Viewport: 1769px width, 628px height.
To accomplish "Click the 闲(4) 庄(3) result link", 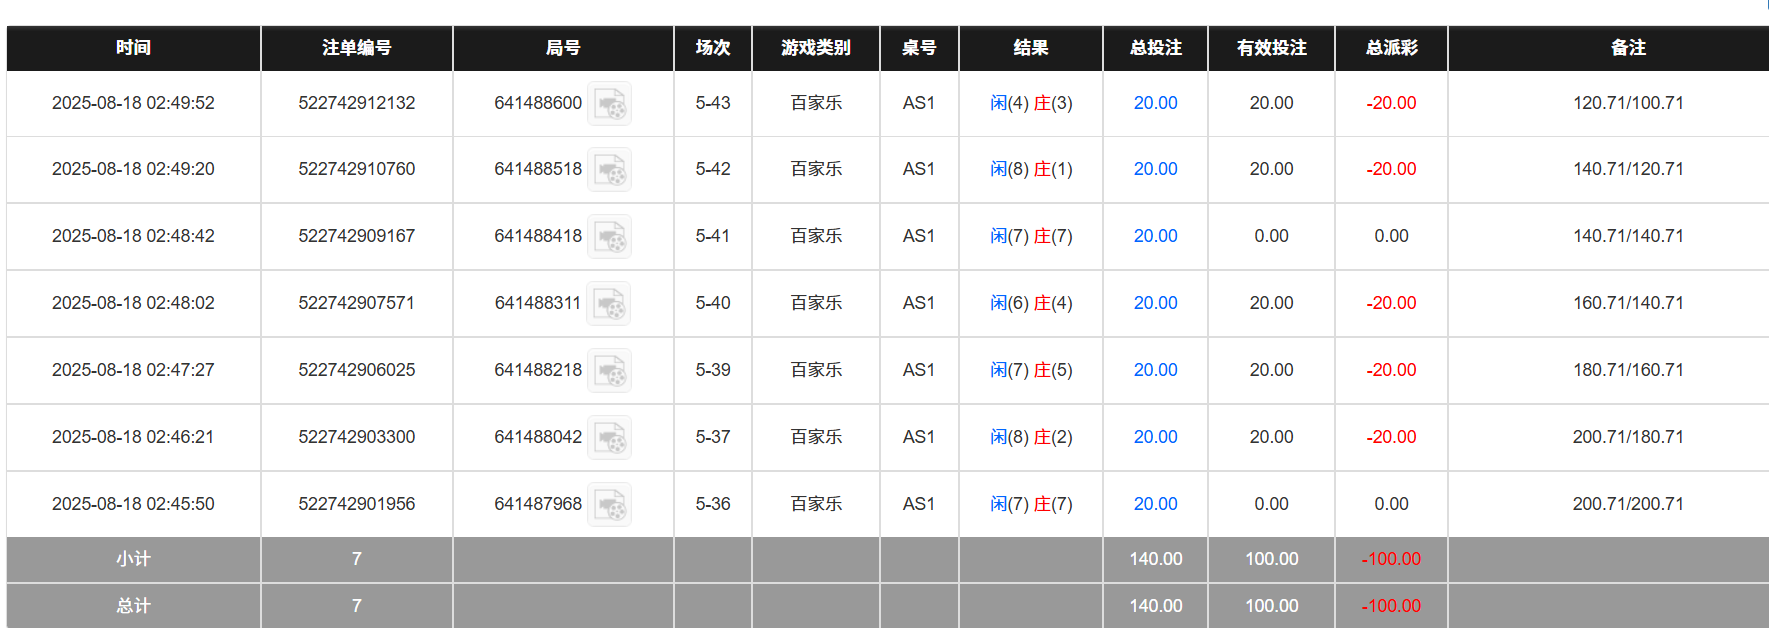I will click(1031, 103).
